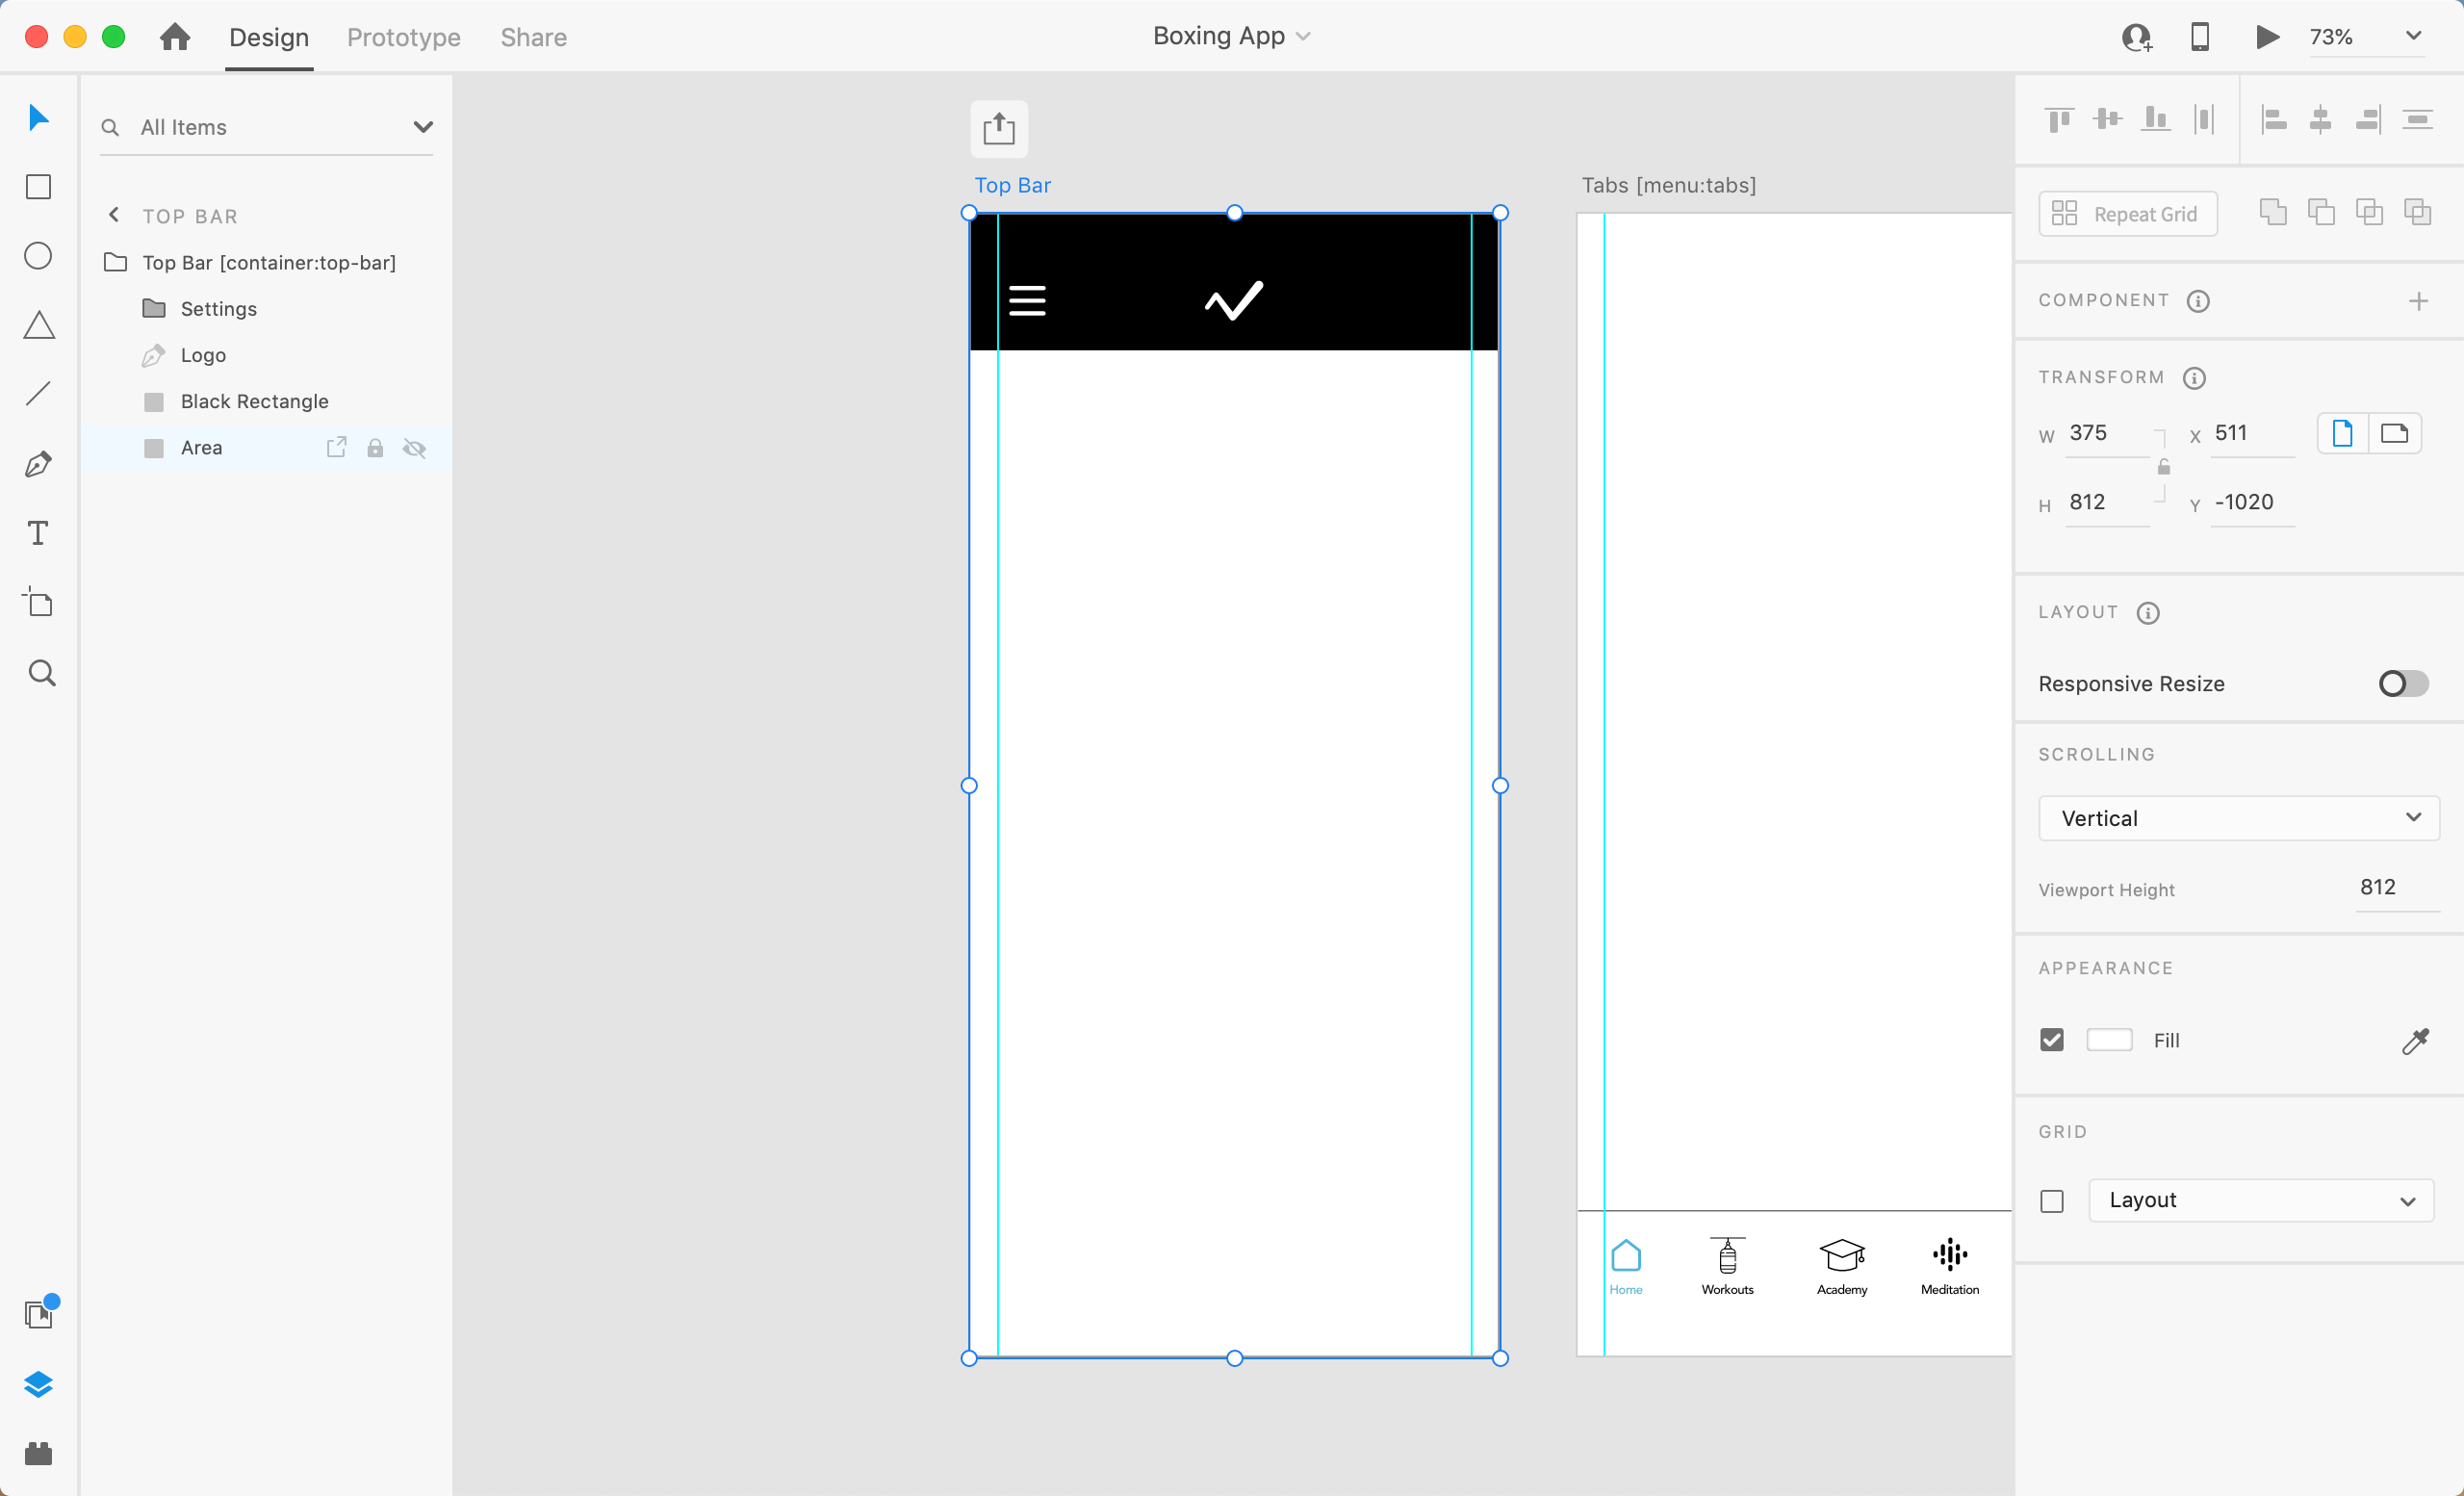Image resolution: width=2464 pixels, height=1496 pixels.
Task: Toggle lock on Area layer
Action: (375, 448)
